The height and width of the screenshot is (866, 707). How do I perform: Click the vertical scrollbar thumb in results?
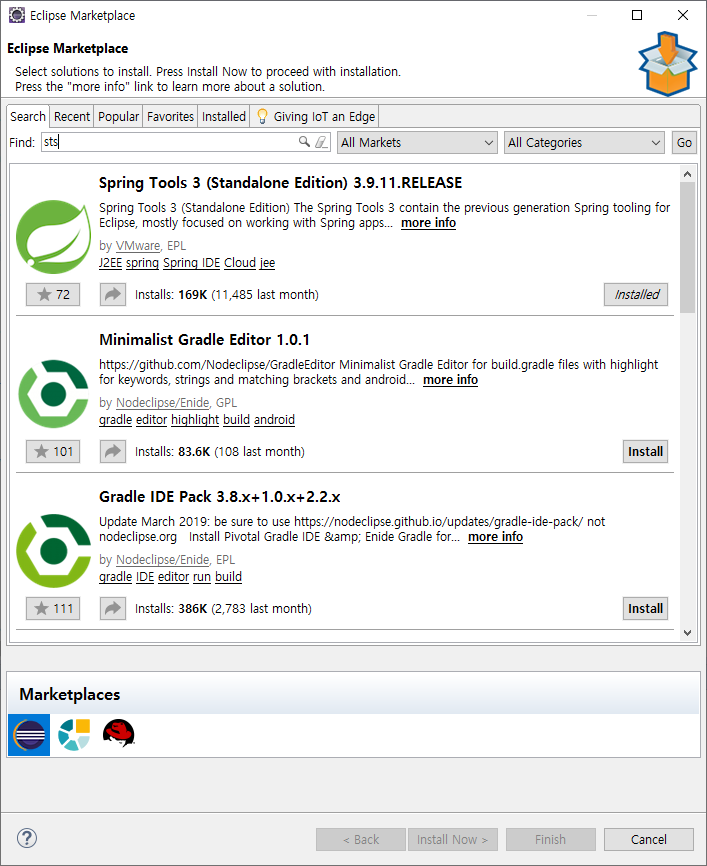tap(687, 247)
